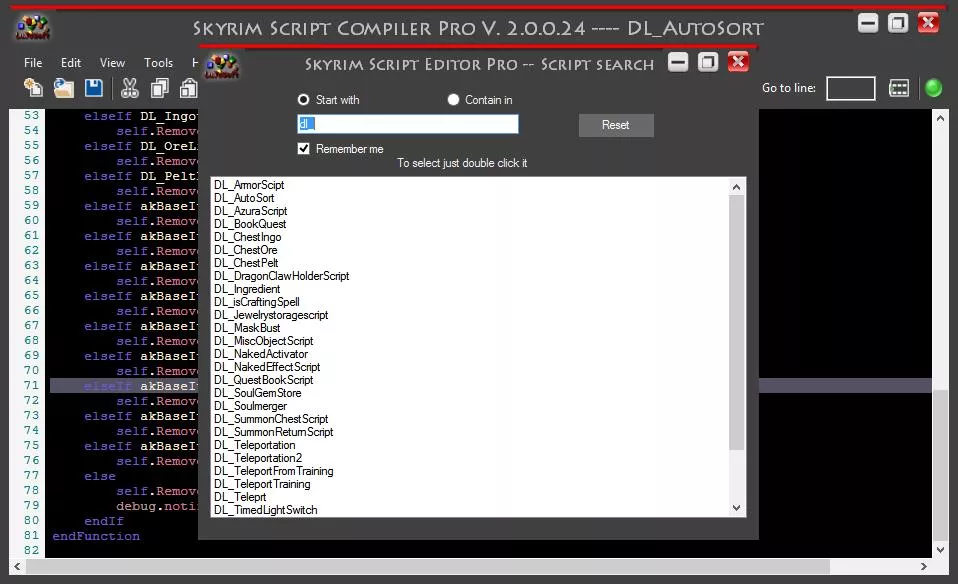Open the File menu
Screen dimensions: 958x584
pos(33,63)
